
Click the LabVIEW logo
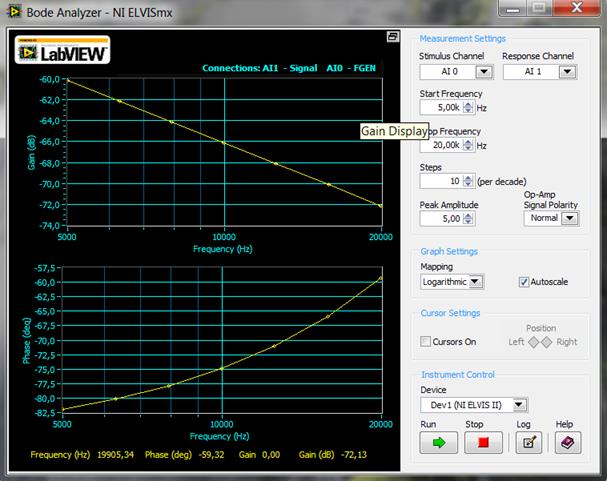(62, 50)
